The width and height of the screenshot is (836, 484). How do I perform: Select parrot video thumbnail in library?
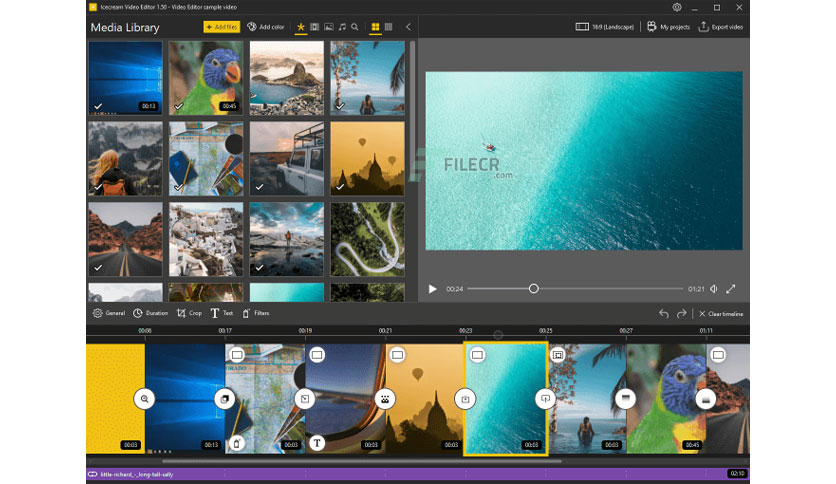point(206,78)
